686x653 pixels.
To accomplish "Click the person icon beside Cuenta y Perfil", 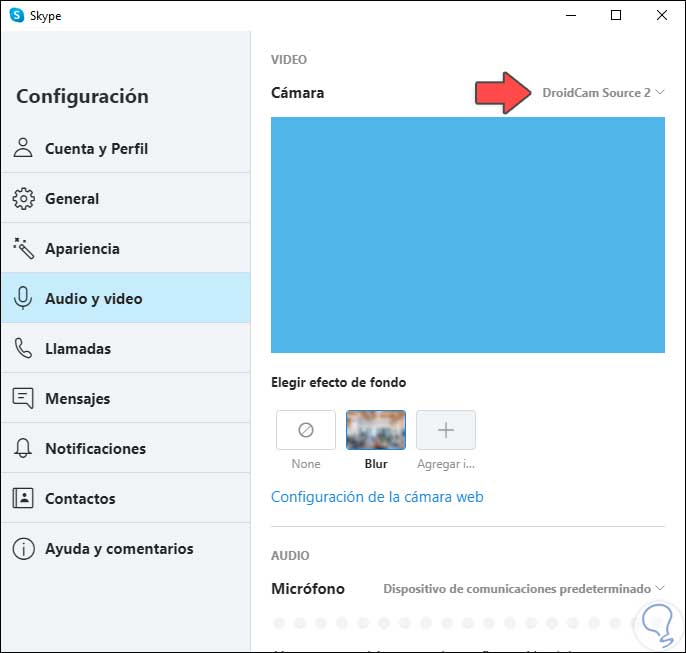I will click(x=23, y=148).
